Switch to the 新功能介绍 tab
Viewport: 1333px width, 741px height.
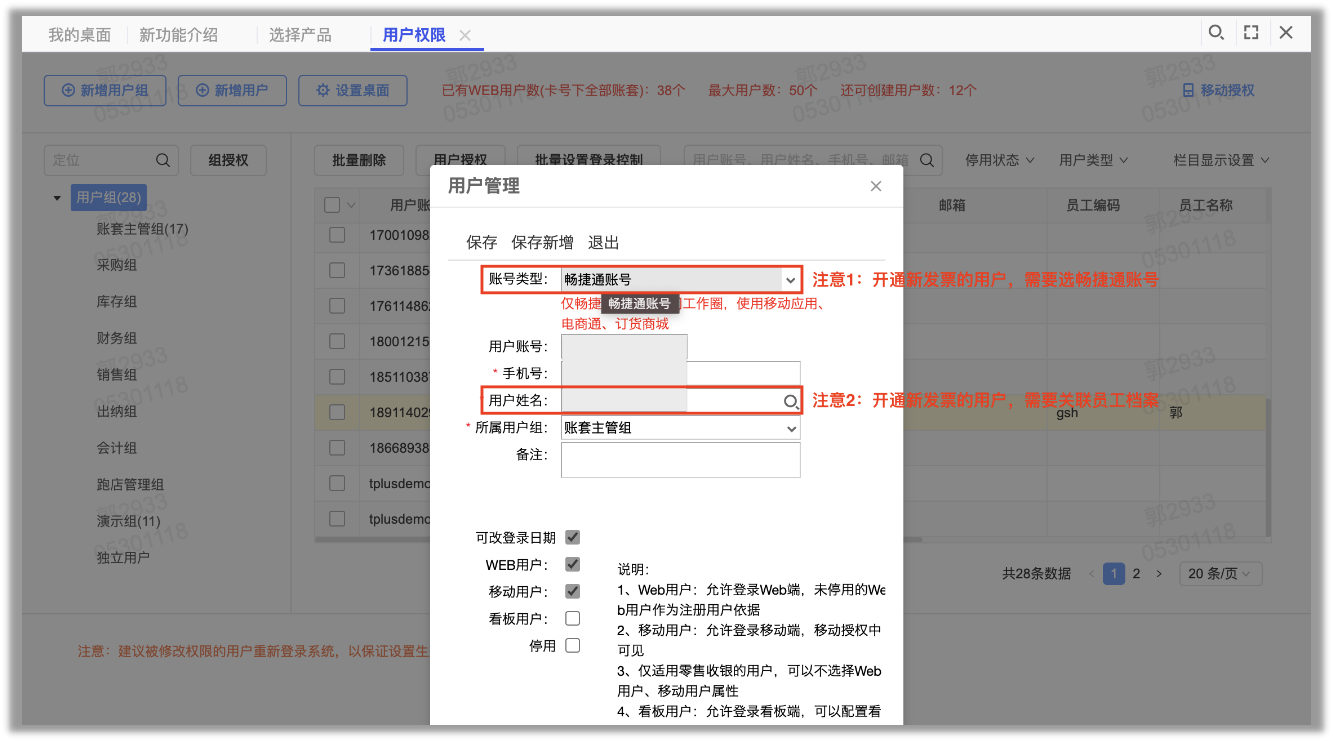178,35
